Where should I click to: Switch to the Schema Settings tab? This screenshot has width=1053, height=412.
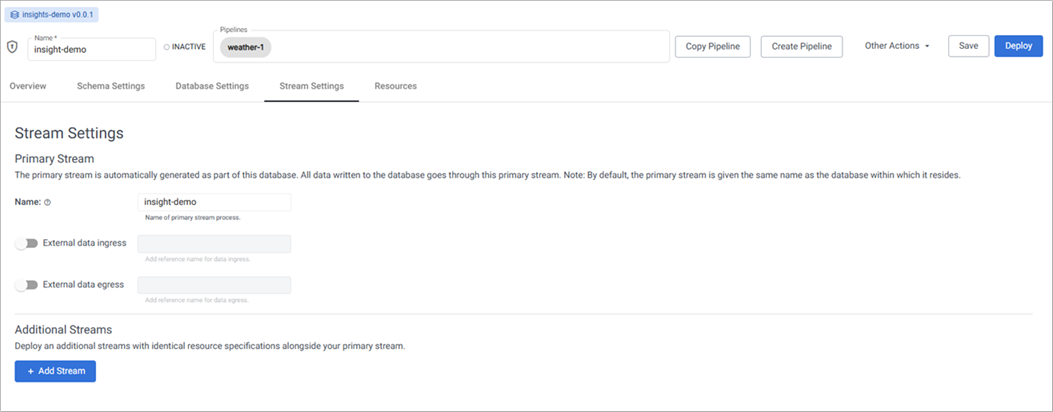[x=111, y=86]
